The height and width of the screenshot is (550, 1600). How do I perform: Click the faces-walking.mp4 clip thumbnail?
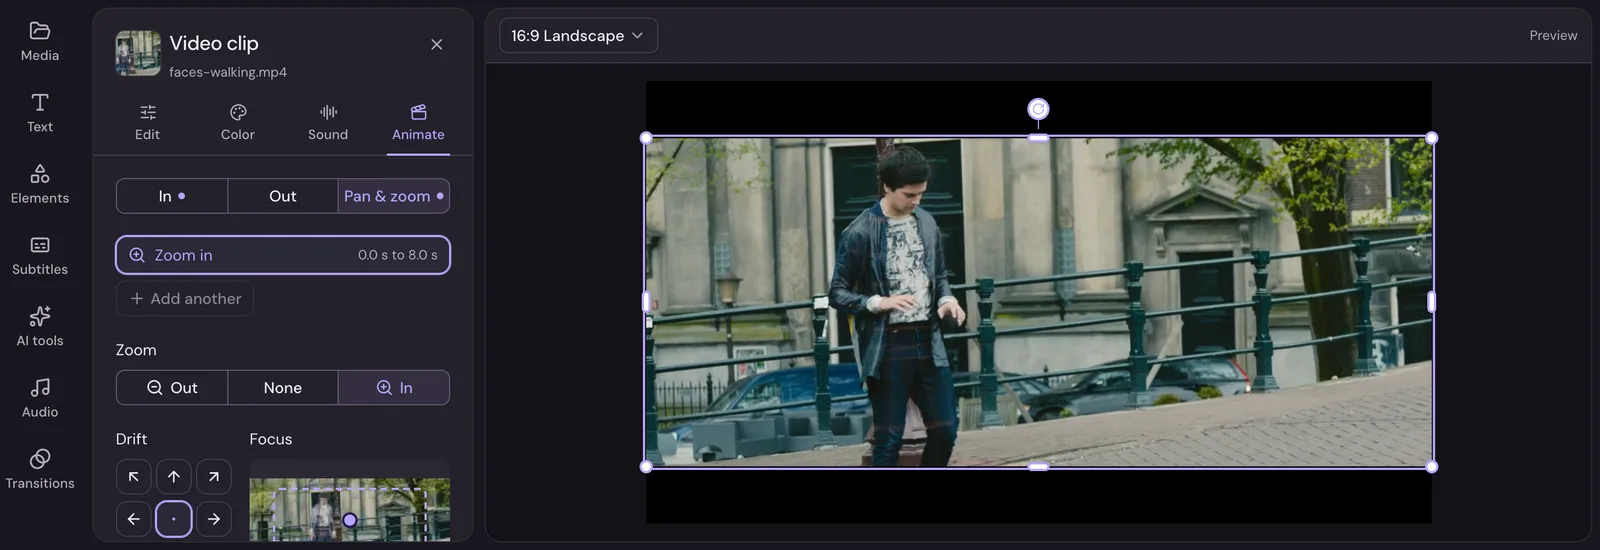pos(138,53)
